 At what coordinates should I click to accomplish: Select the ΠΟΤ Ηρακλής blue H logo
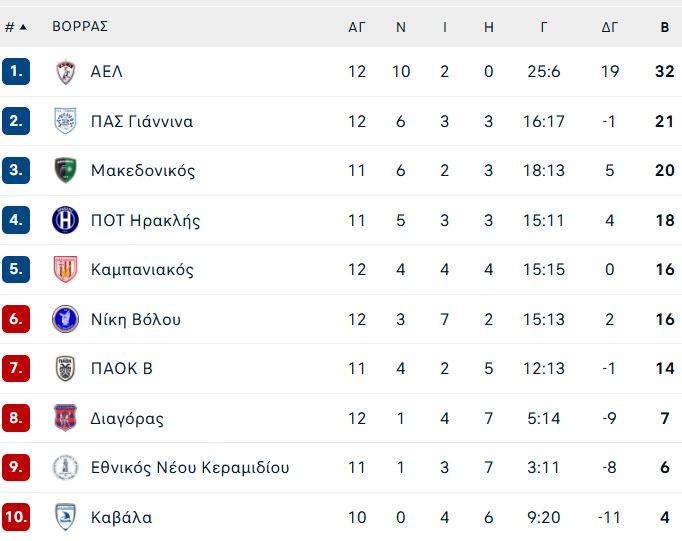tap(65, 220)
